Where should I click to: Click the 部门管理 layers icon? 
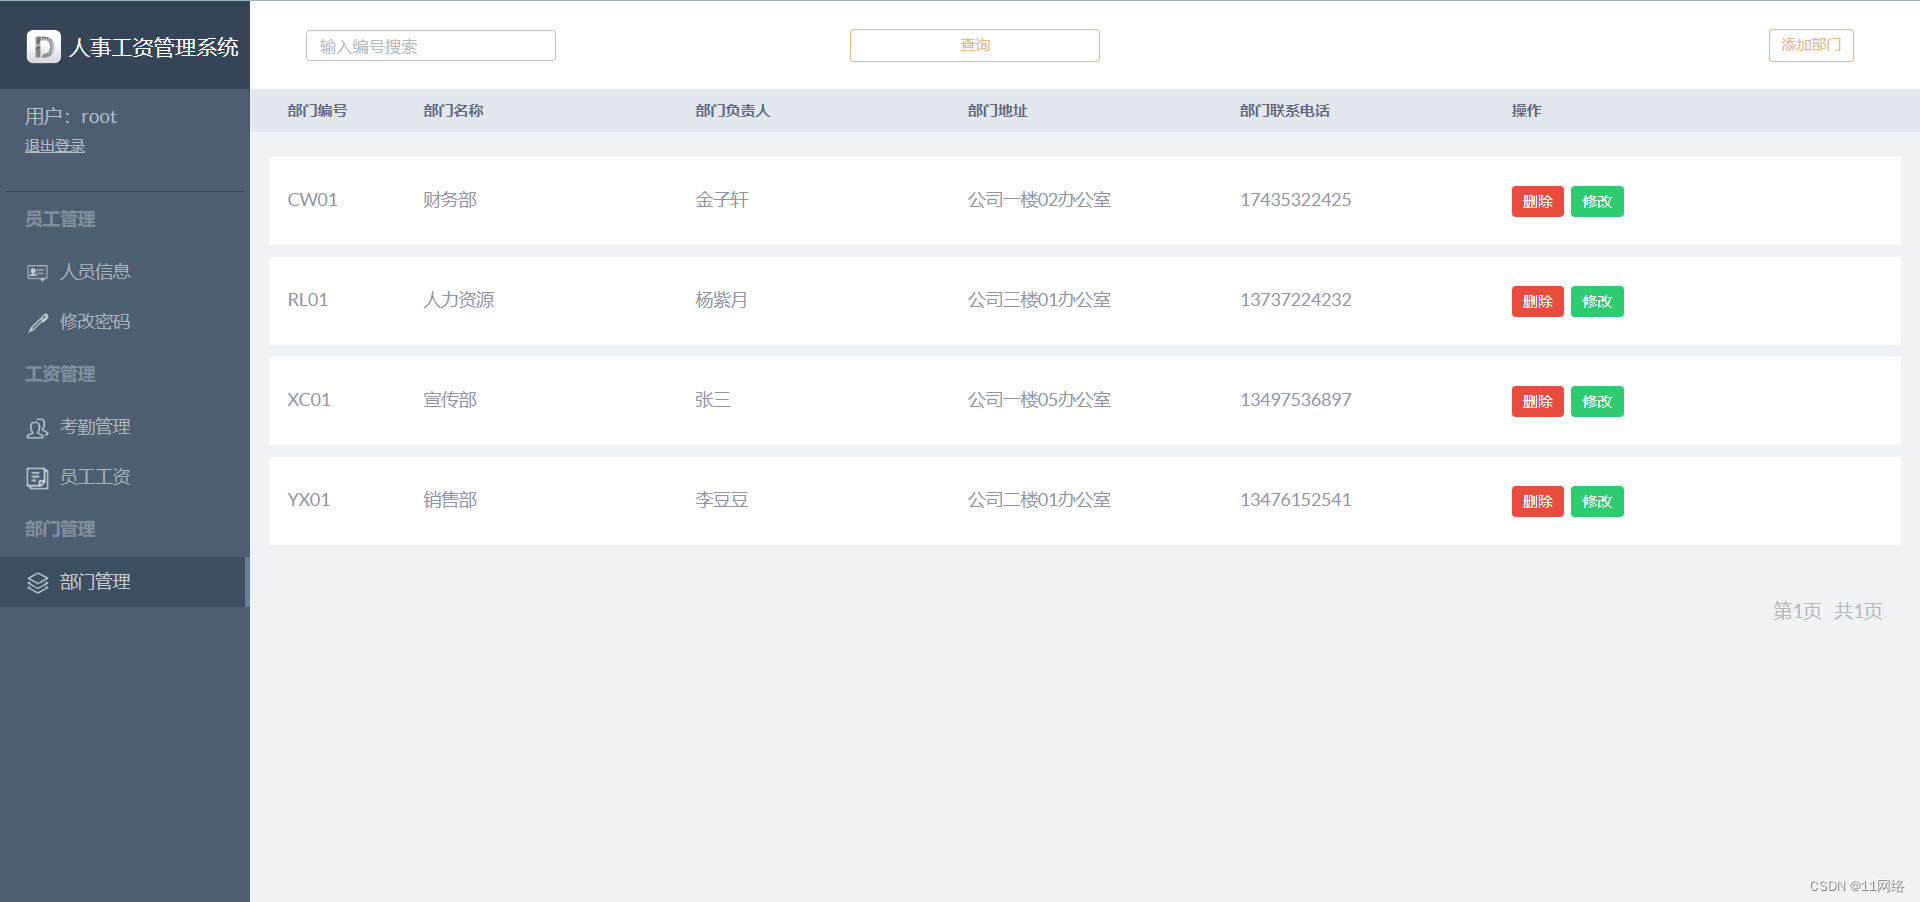point(37,583)
